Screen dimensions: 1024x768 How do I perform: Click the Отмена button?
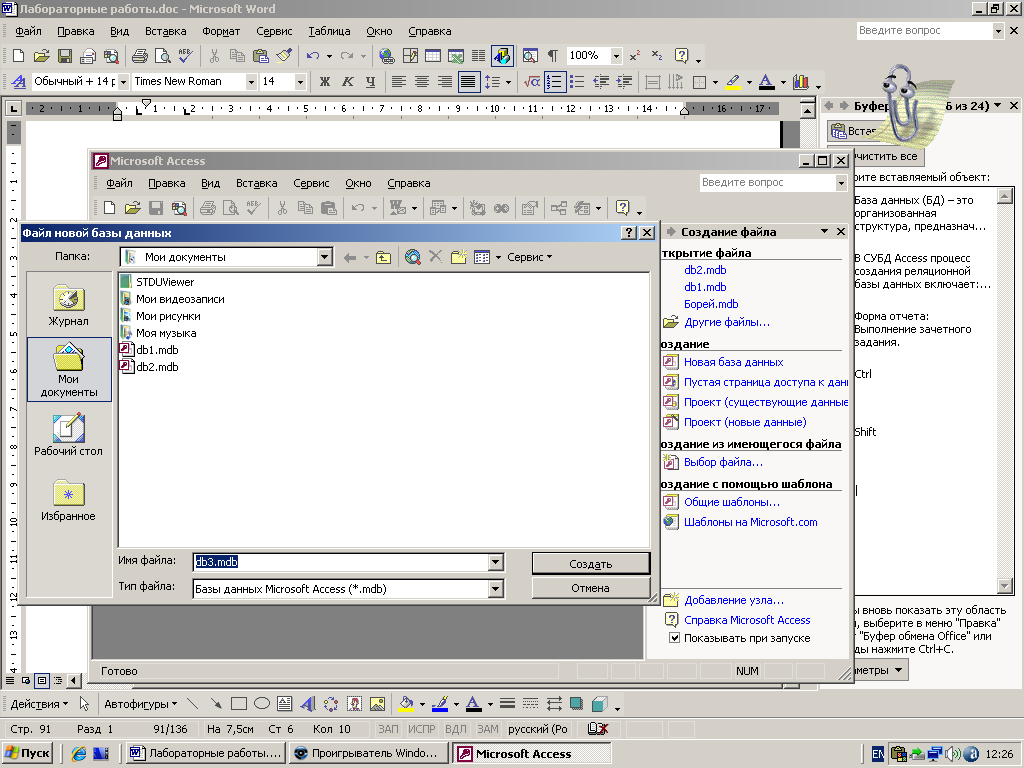pyautogui.click(x=591, y=588)
